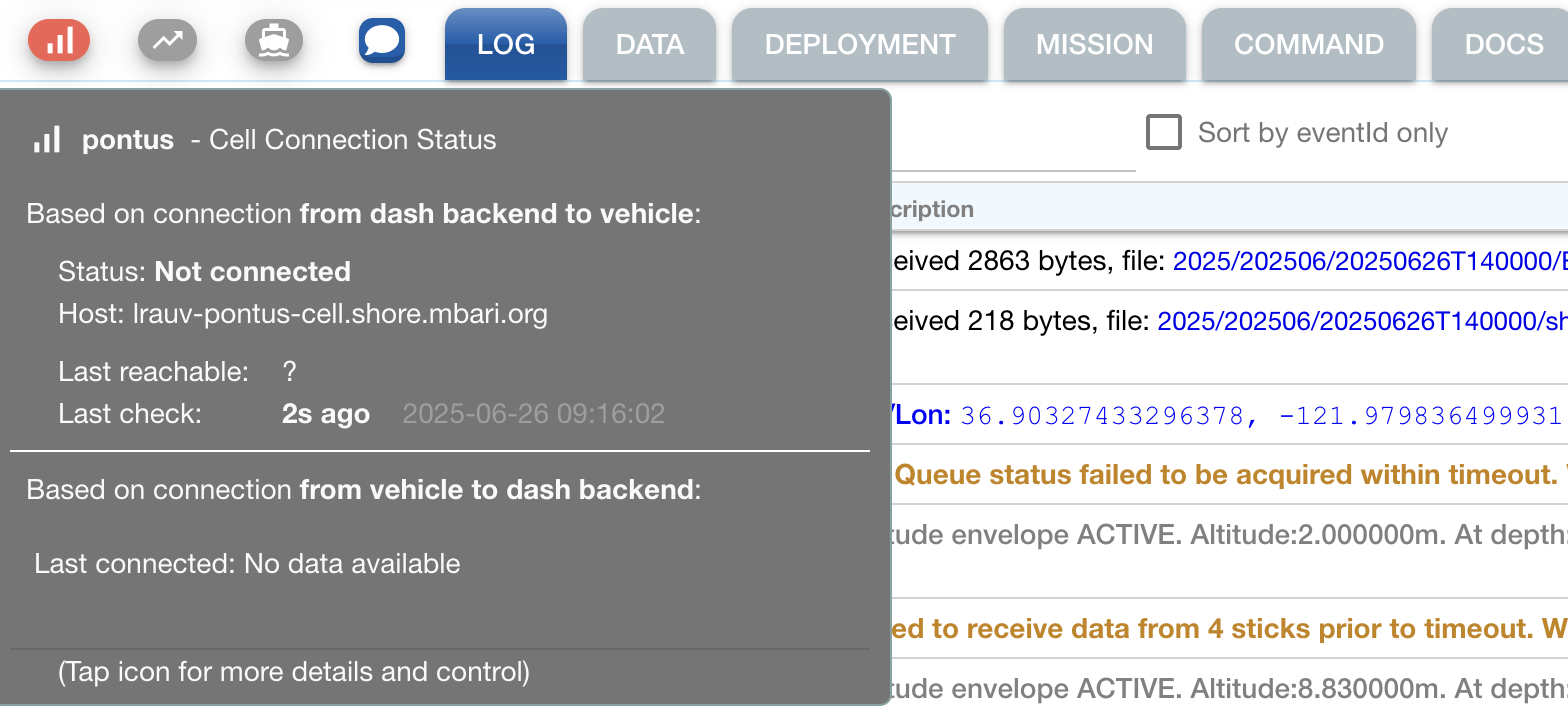1568x713 pixels.
Task: Switch to the DOCS tab
Action: pos(1503,45)
